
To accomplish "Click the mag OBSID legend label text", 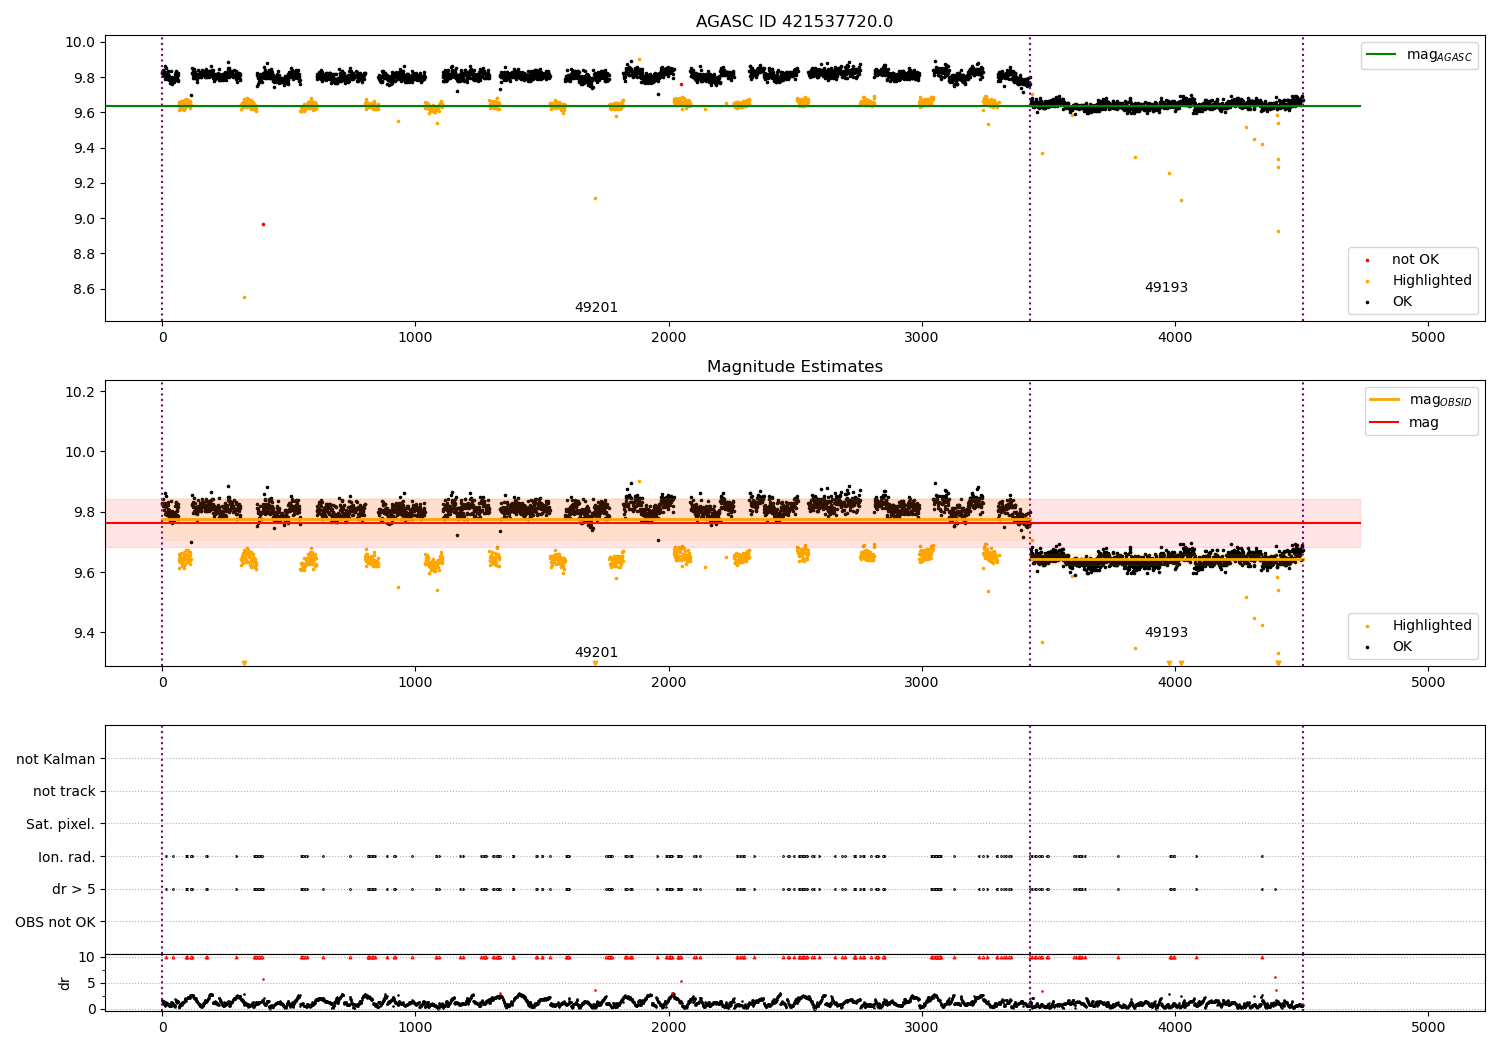I will click(x=1441, y=400).
